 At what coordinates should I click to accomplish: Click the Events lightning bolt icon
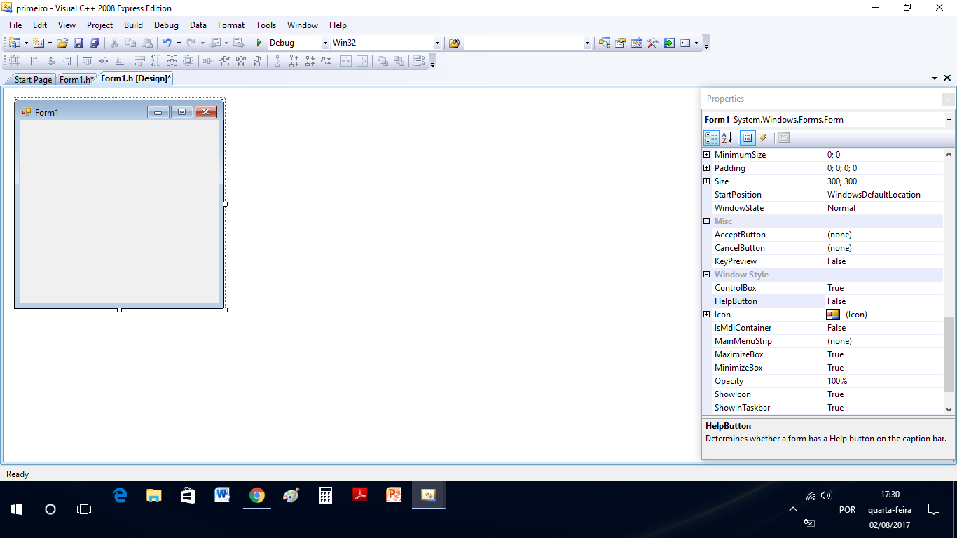click(763, 138)
